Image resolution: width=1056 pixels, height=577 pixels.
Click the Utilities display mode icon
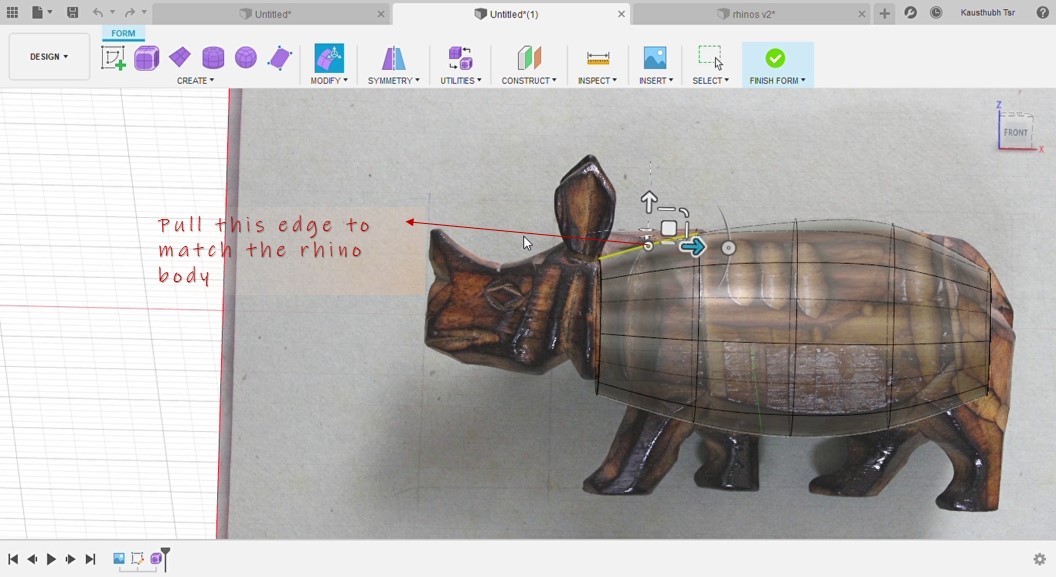point(461,58)
